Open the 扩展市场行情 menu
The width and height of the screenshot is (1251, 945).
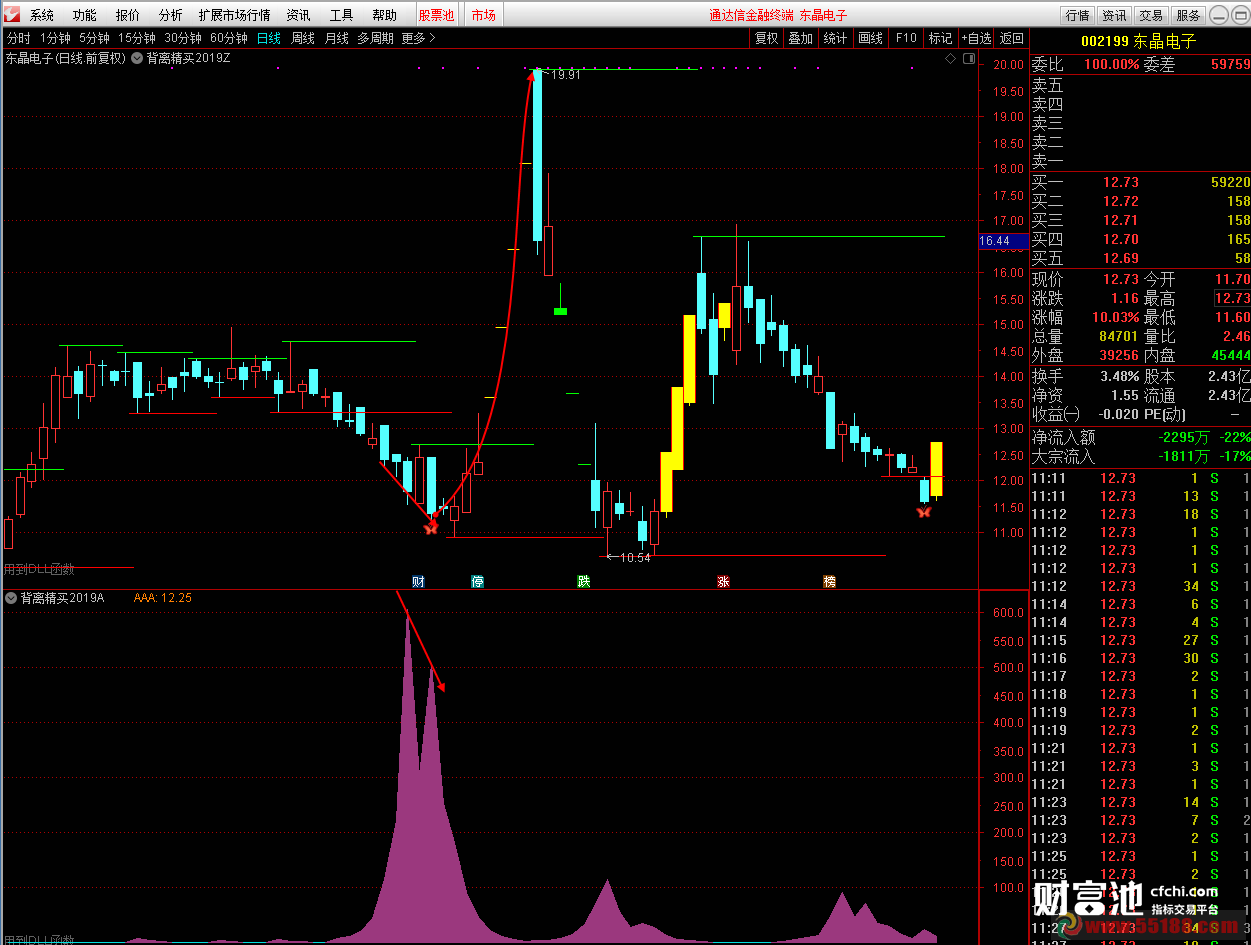pos(235,15)
